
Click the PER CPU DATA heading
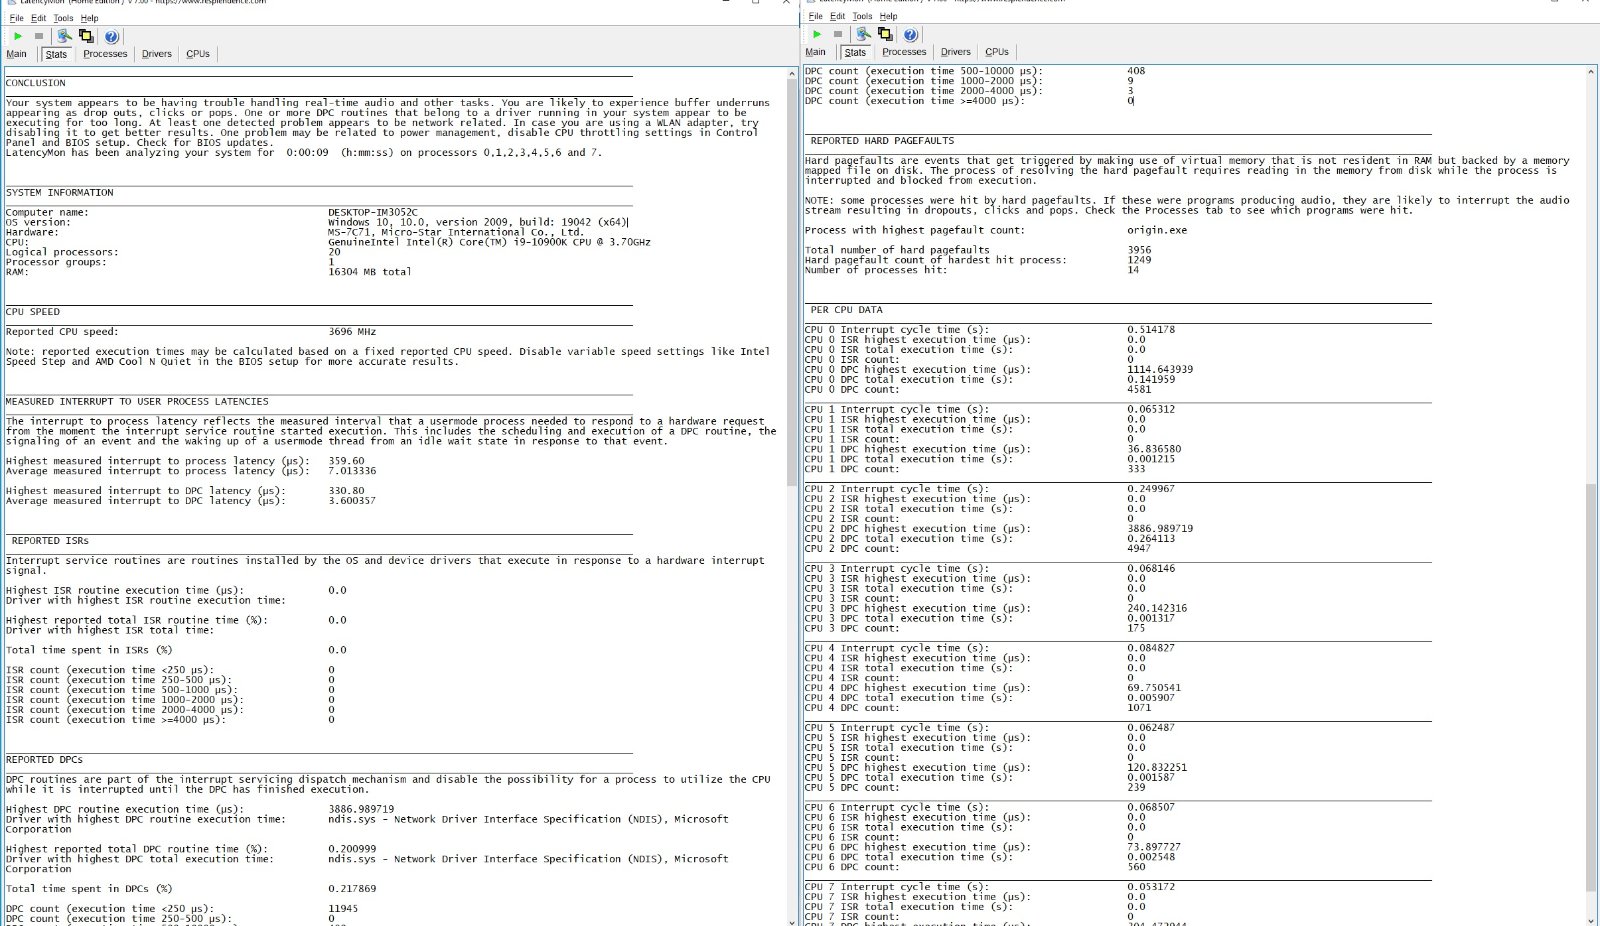point(846,310)
